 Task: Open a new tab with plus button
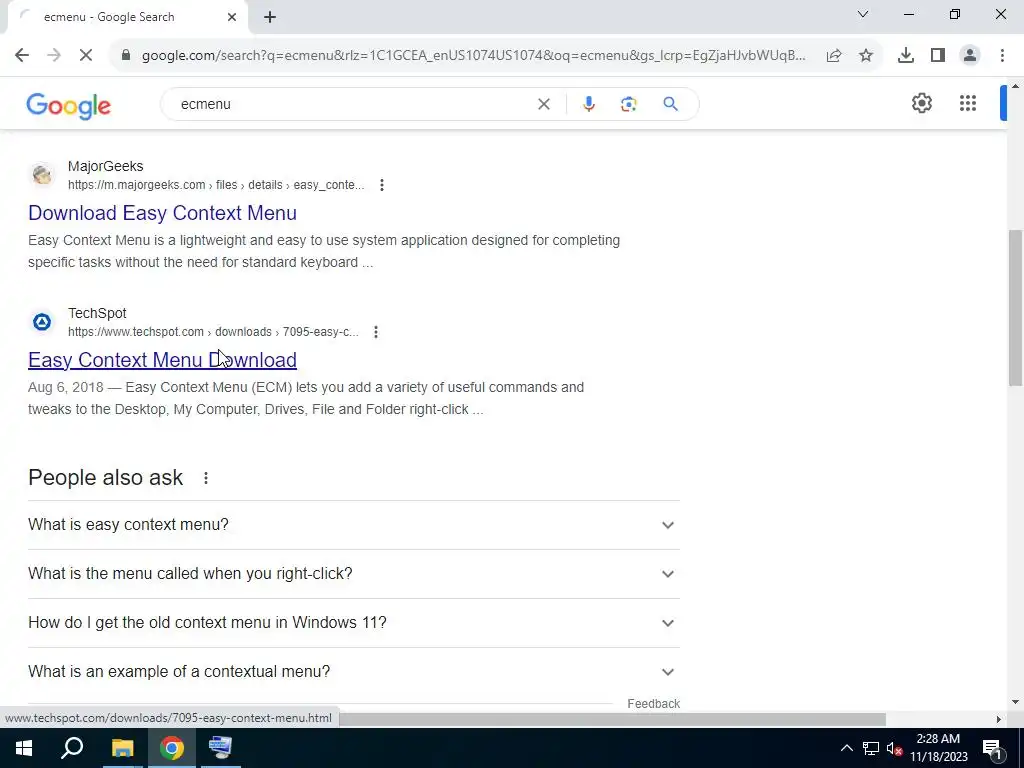click(270, 17)
